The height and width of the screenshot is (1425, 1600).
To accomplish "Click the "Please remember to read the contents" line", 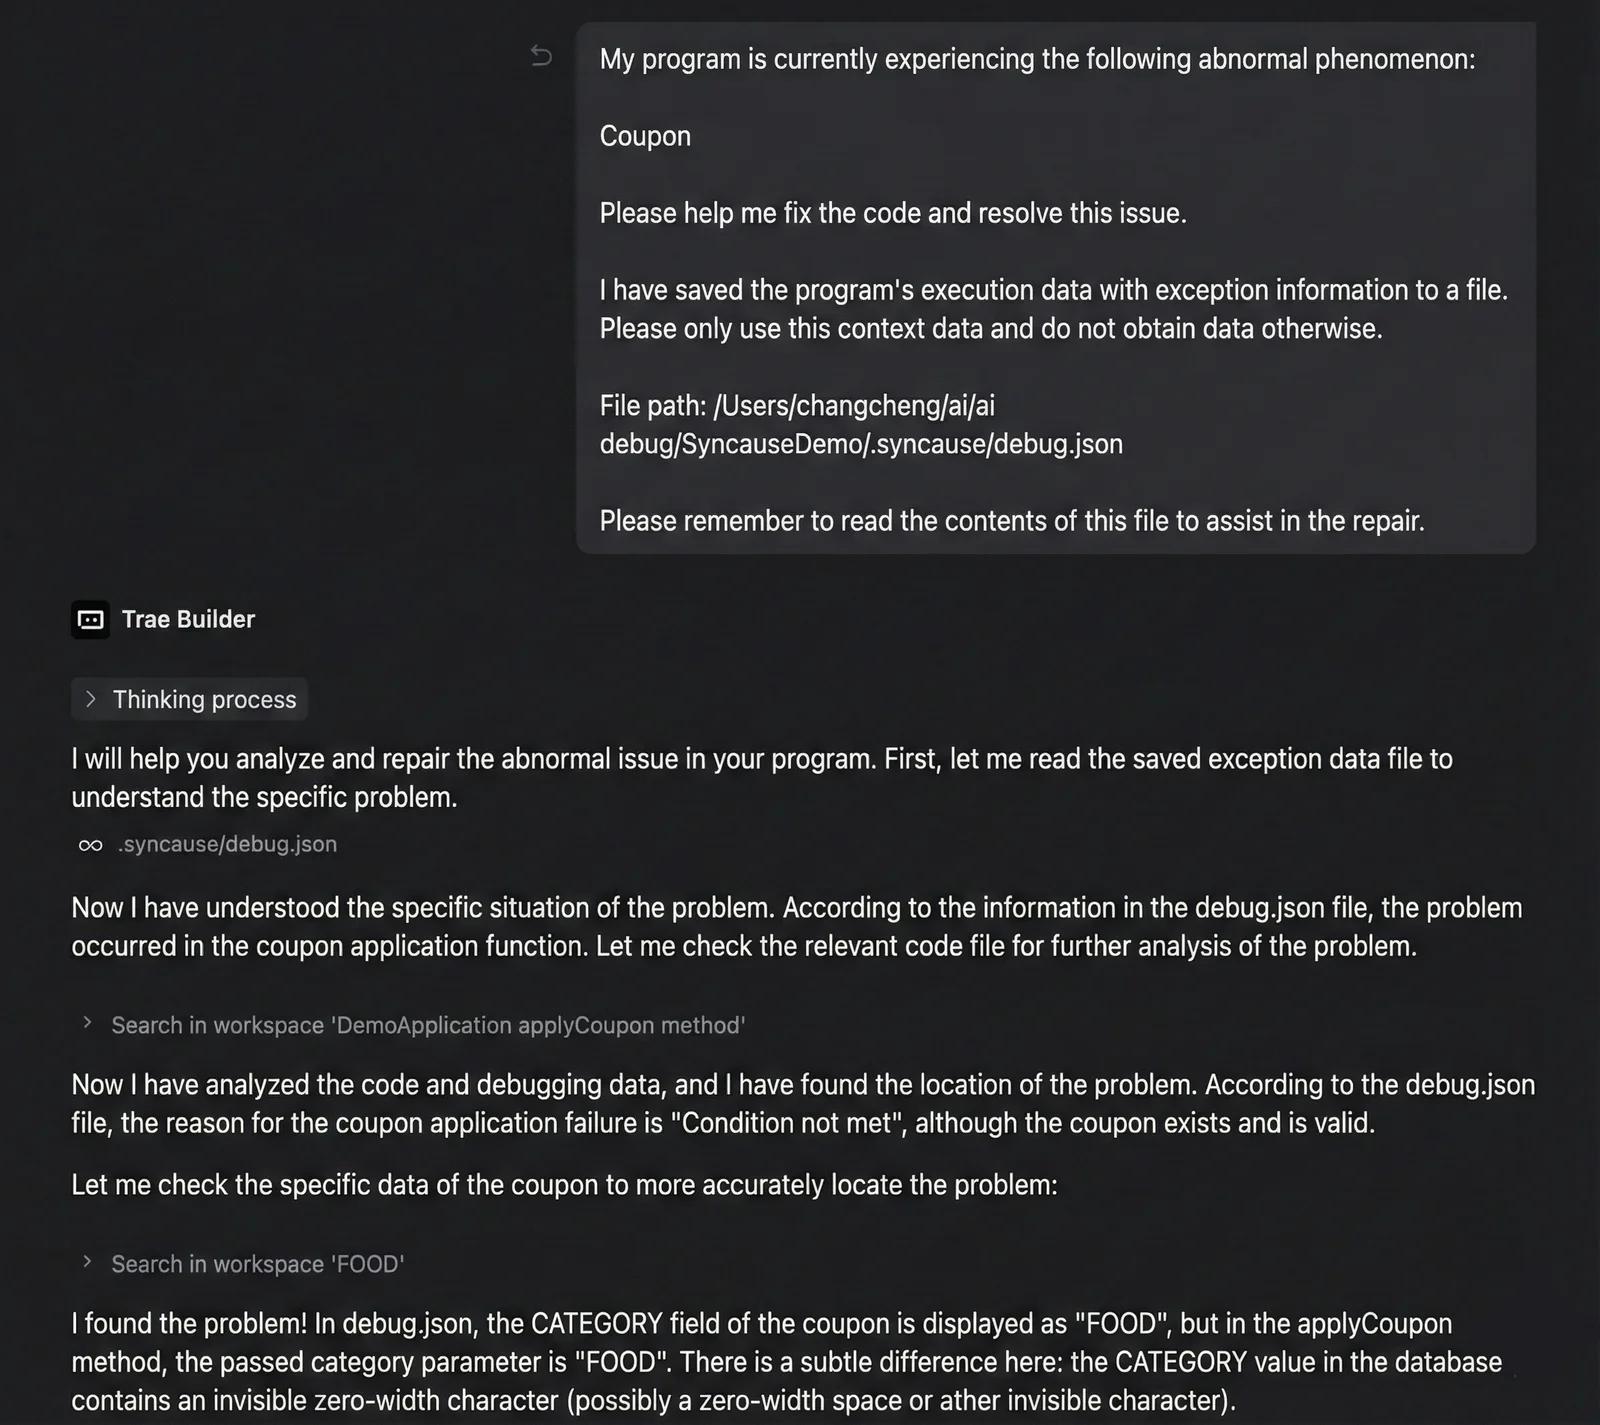I will (1012, 521).
